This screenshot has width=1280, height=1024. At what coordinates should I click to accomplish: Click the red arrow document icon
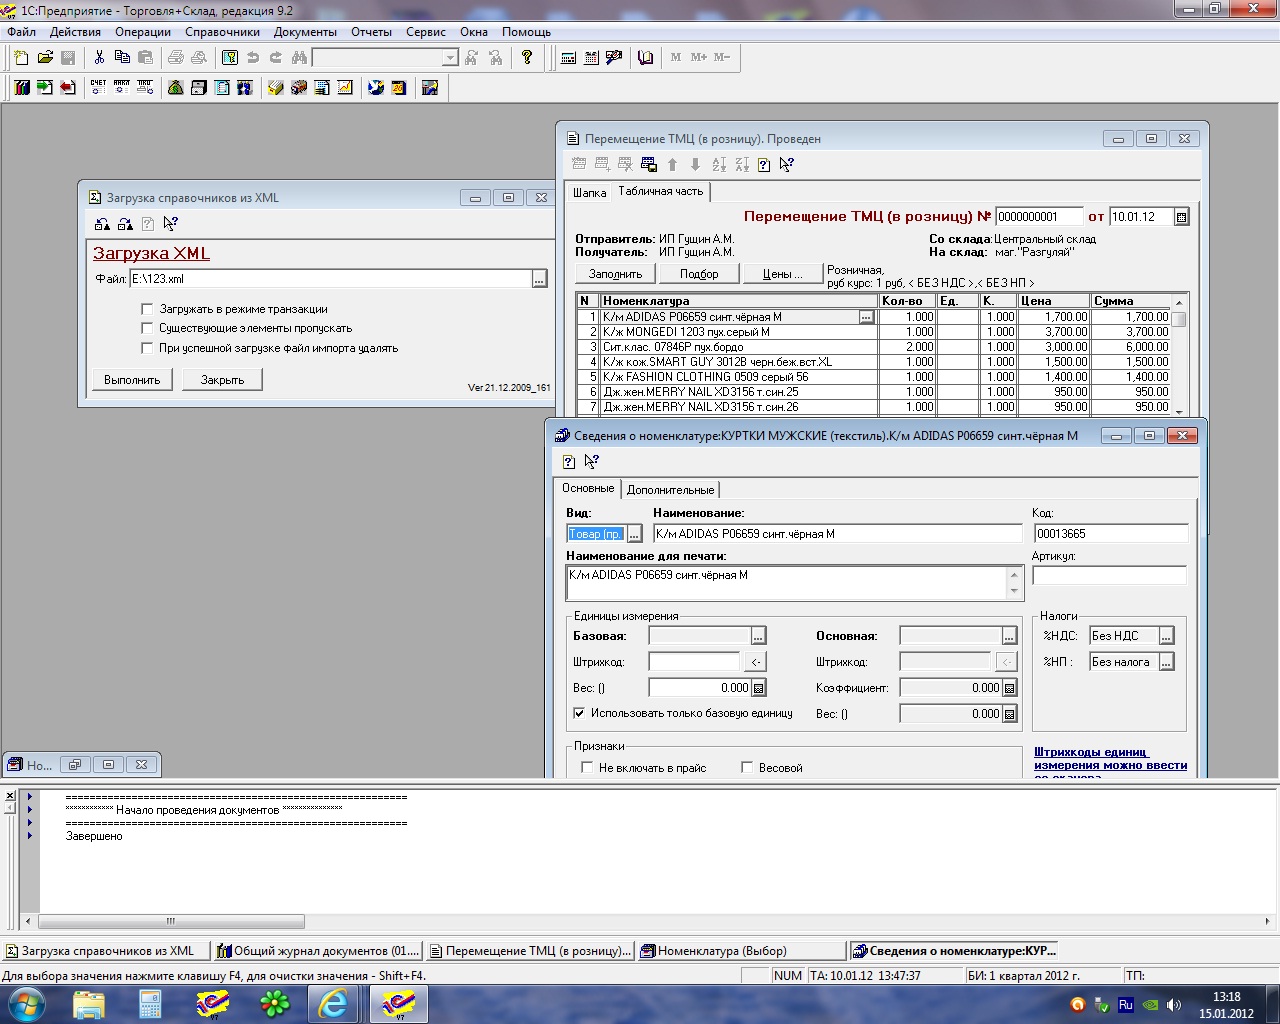point(67,88)
